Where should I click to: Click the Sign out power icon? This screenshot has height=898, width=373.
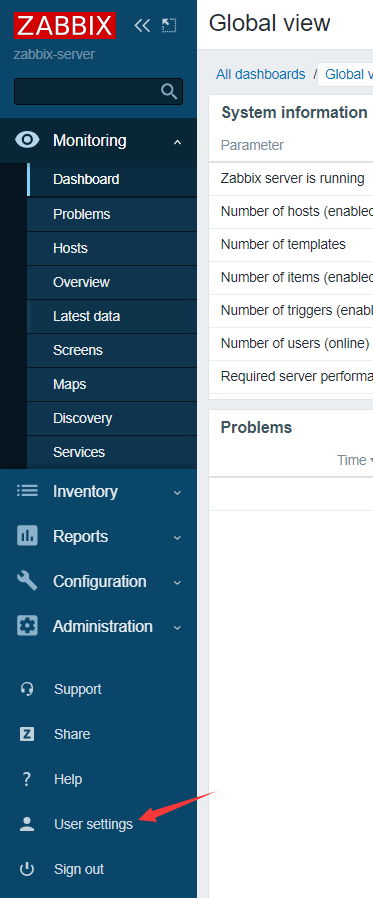[26, 869]
